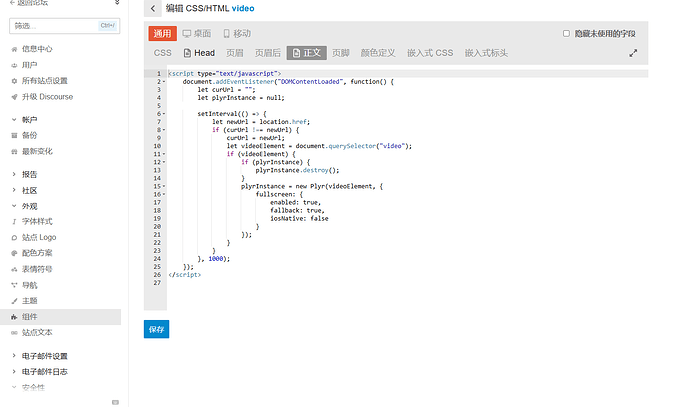Open the Head field tab
This screenshot has height=407, width=690.
coord(199,53)
